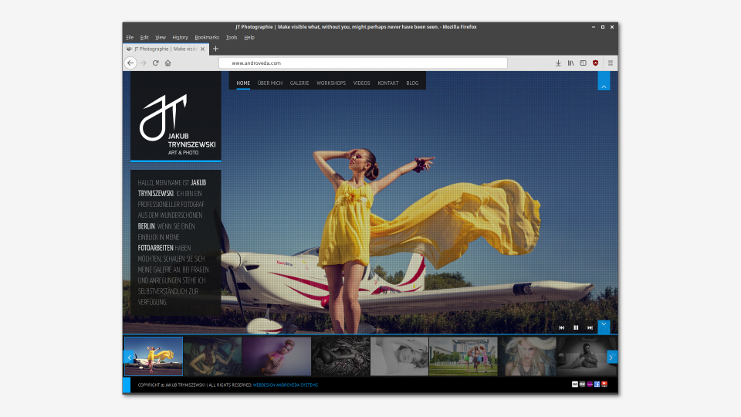Open the Firefox hamburger menu
The height and width of the screenshot is (417, 741).
[x=611, y=63]
